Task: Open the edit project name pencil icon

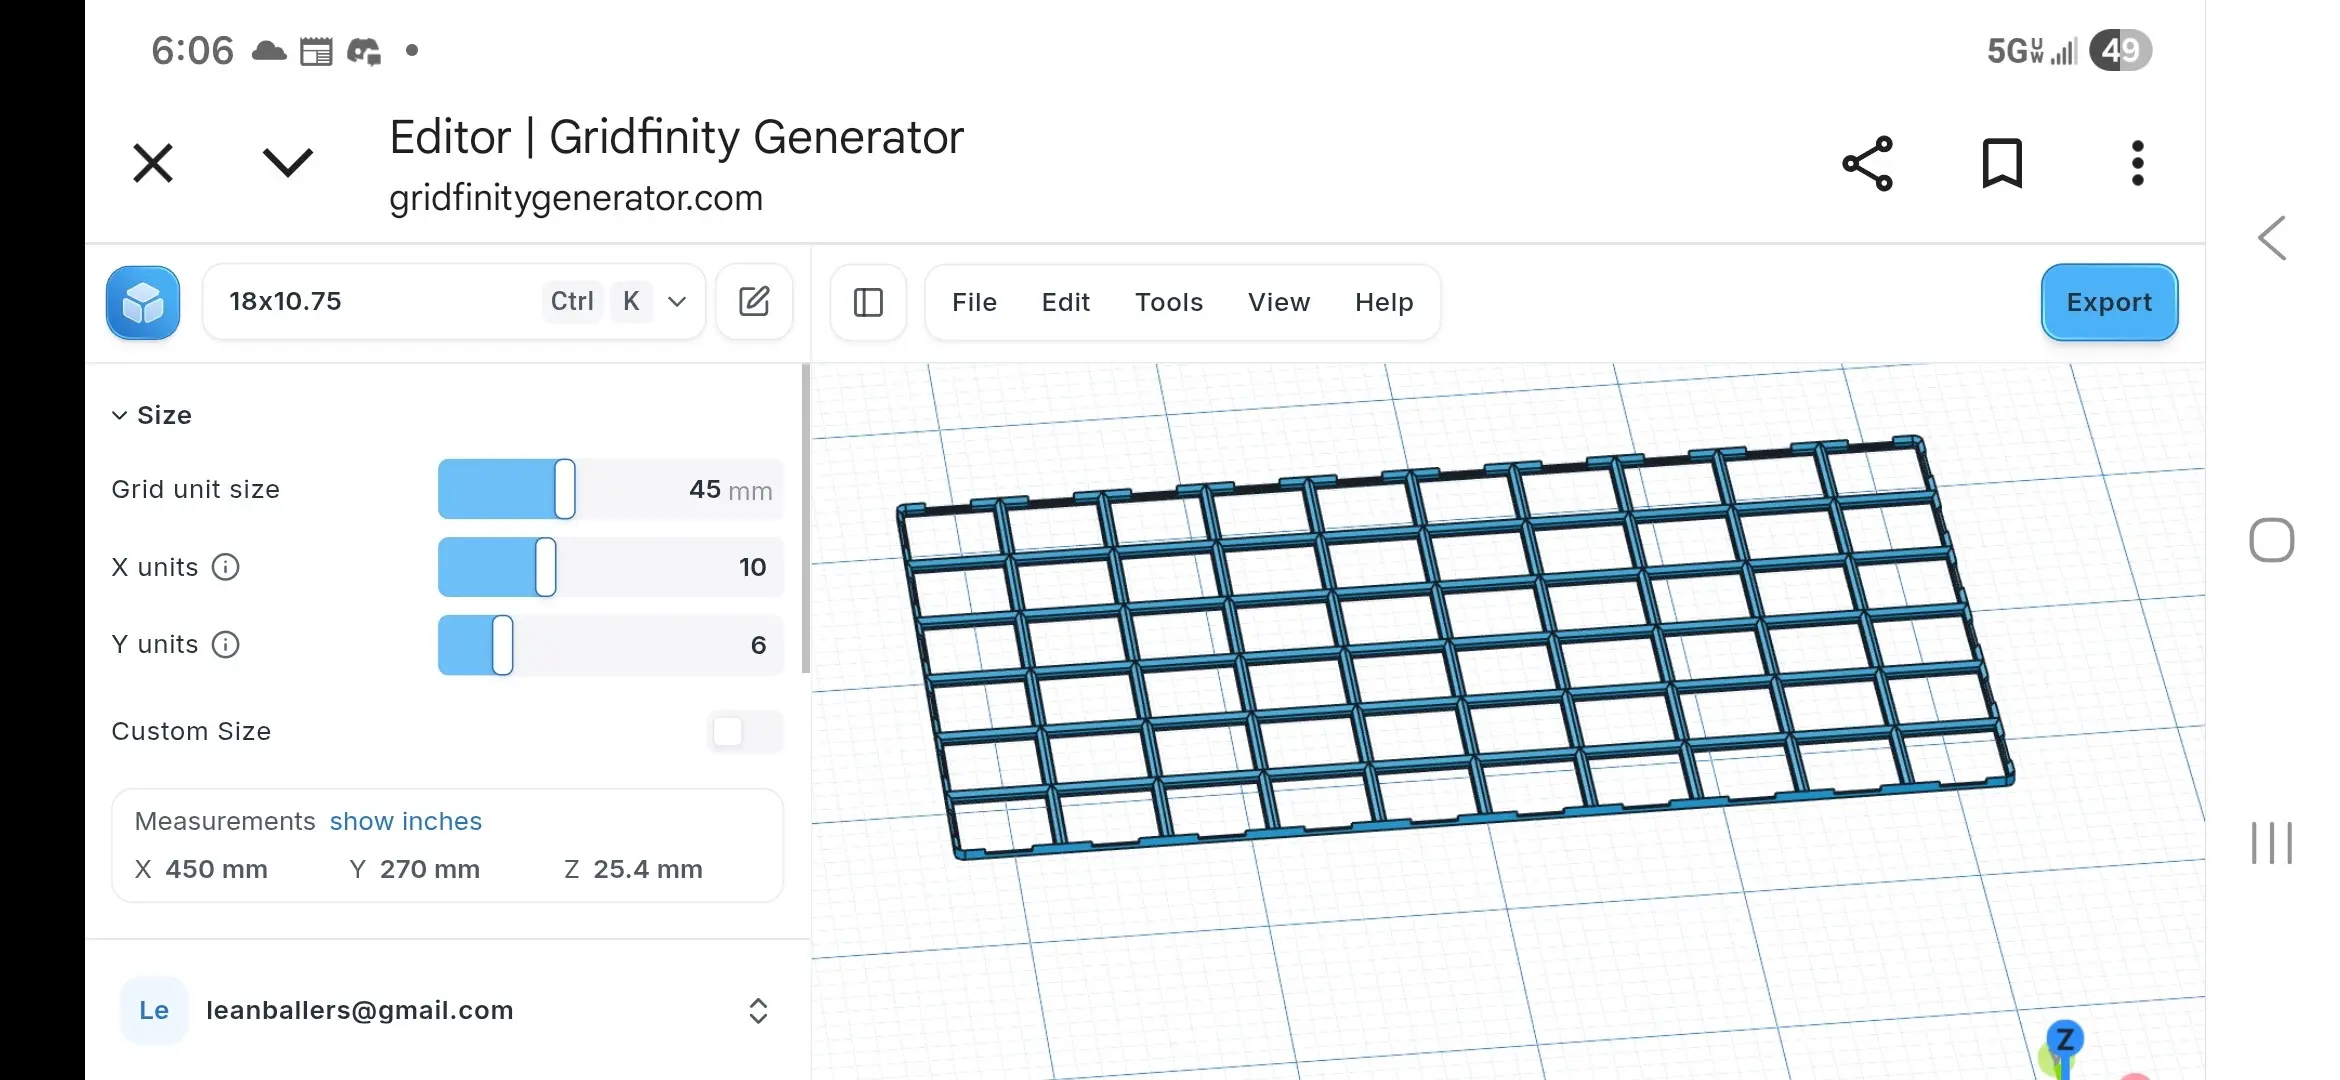Action: [x=754, y=302]
